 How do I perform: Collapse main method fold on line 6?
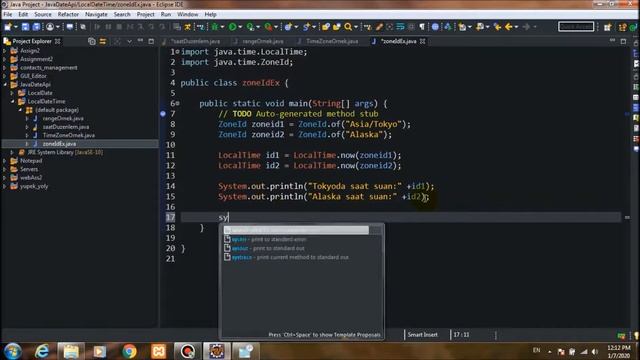pos(178,103)
